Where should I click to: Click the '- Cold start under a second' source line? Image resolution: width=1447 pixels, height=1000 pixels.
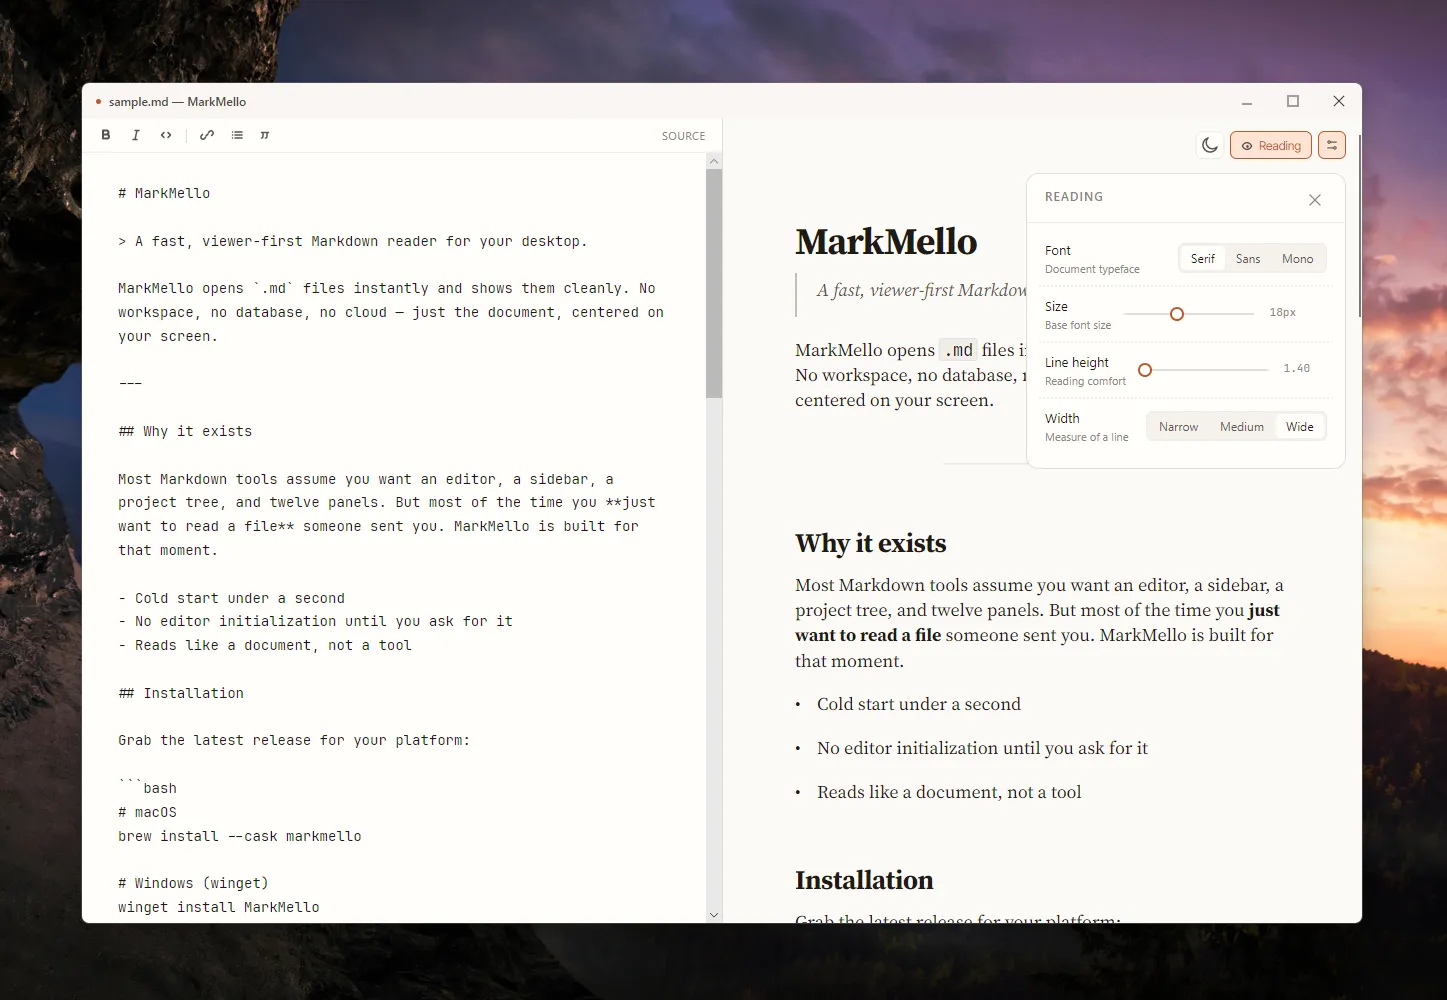pyautogui.click(x=231, y=598)
